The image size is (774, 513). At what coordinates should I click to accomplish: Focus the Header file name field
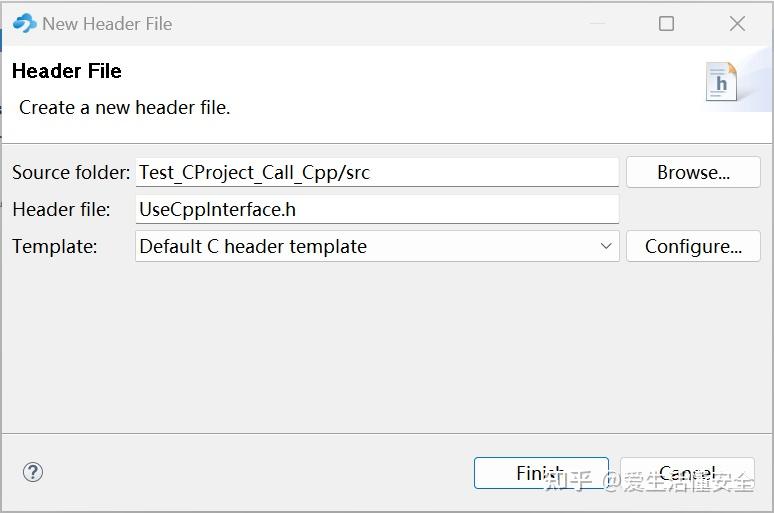tap(377, 209)
